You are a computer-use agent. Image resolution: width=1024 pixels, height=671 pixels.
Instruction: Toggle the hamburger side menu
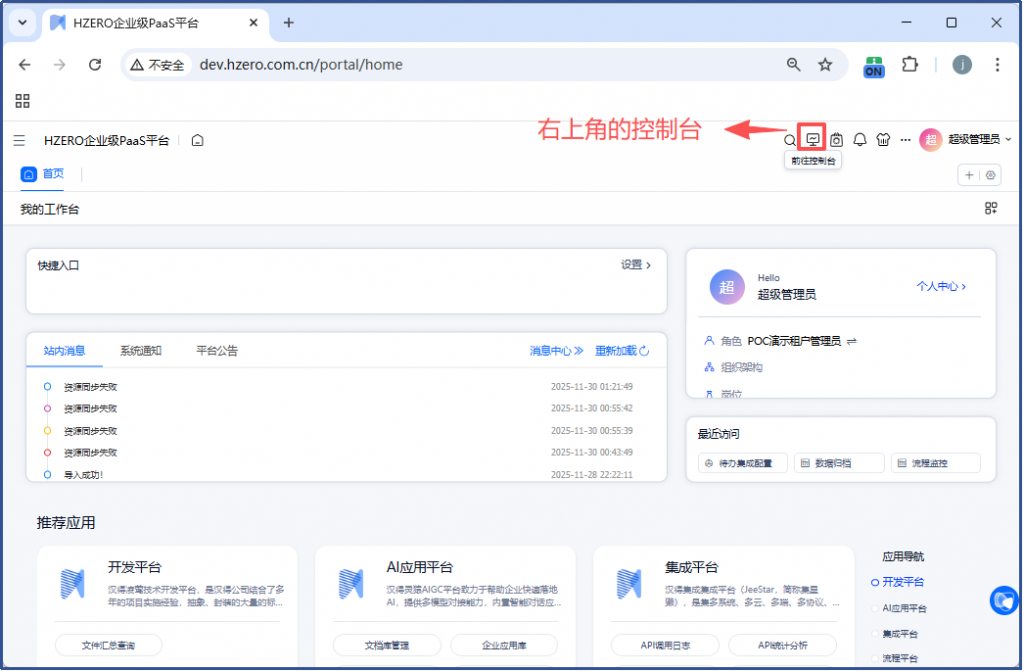[19, 140]
